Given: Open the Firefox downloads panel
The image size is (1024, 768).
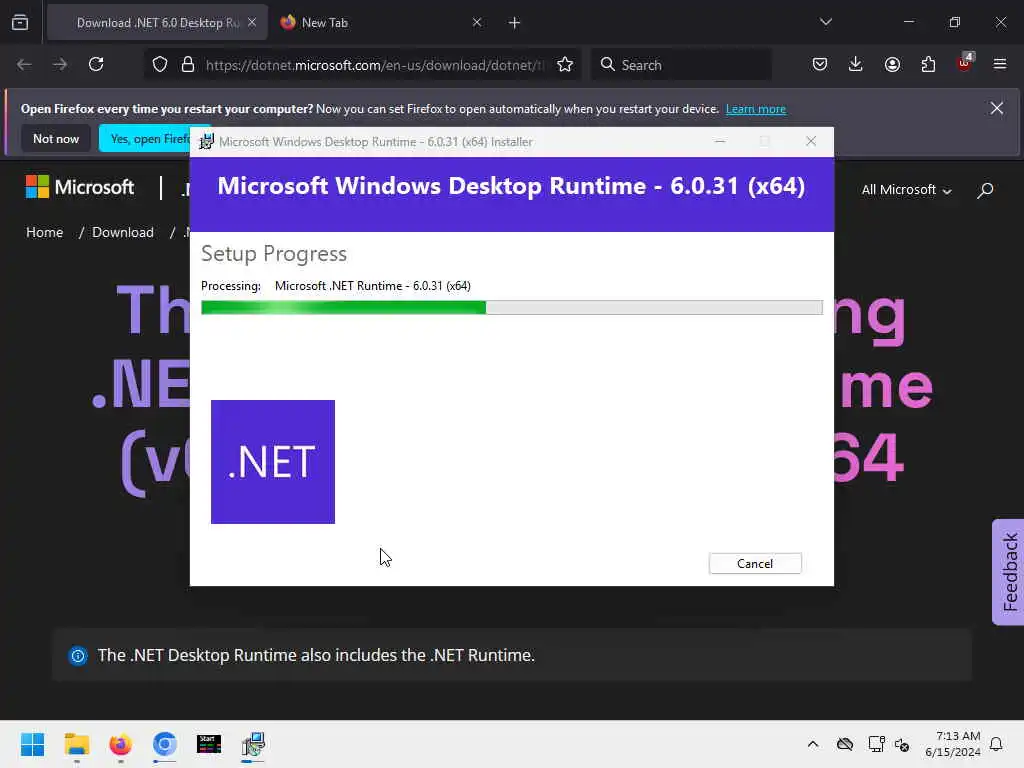Looking at the screenshot, I should (856, 65).
